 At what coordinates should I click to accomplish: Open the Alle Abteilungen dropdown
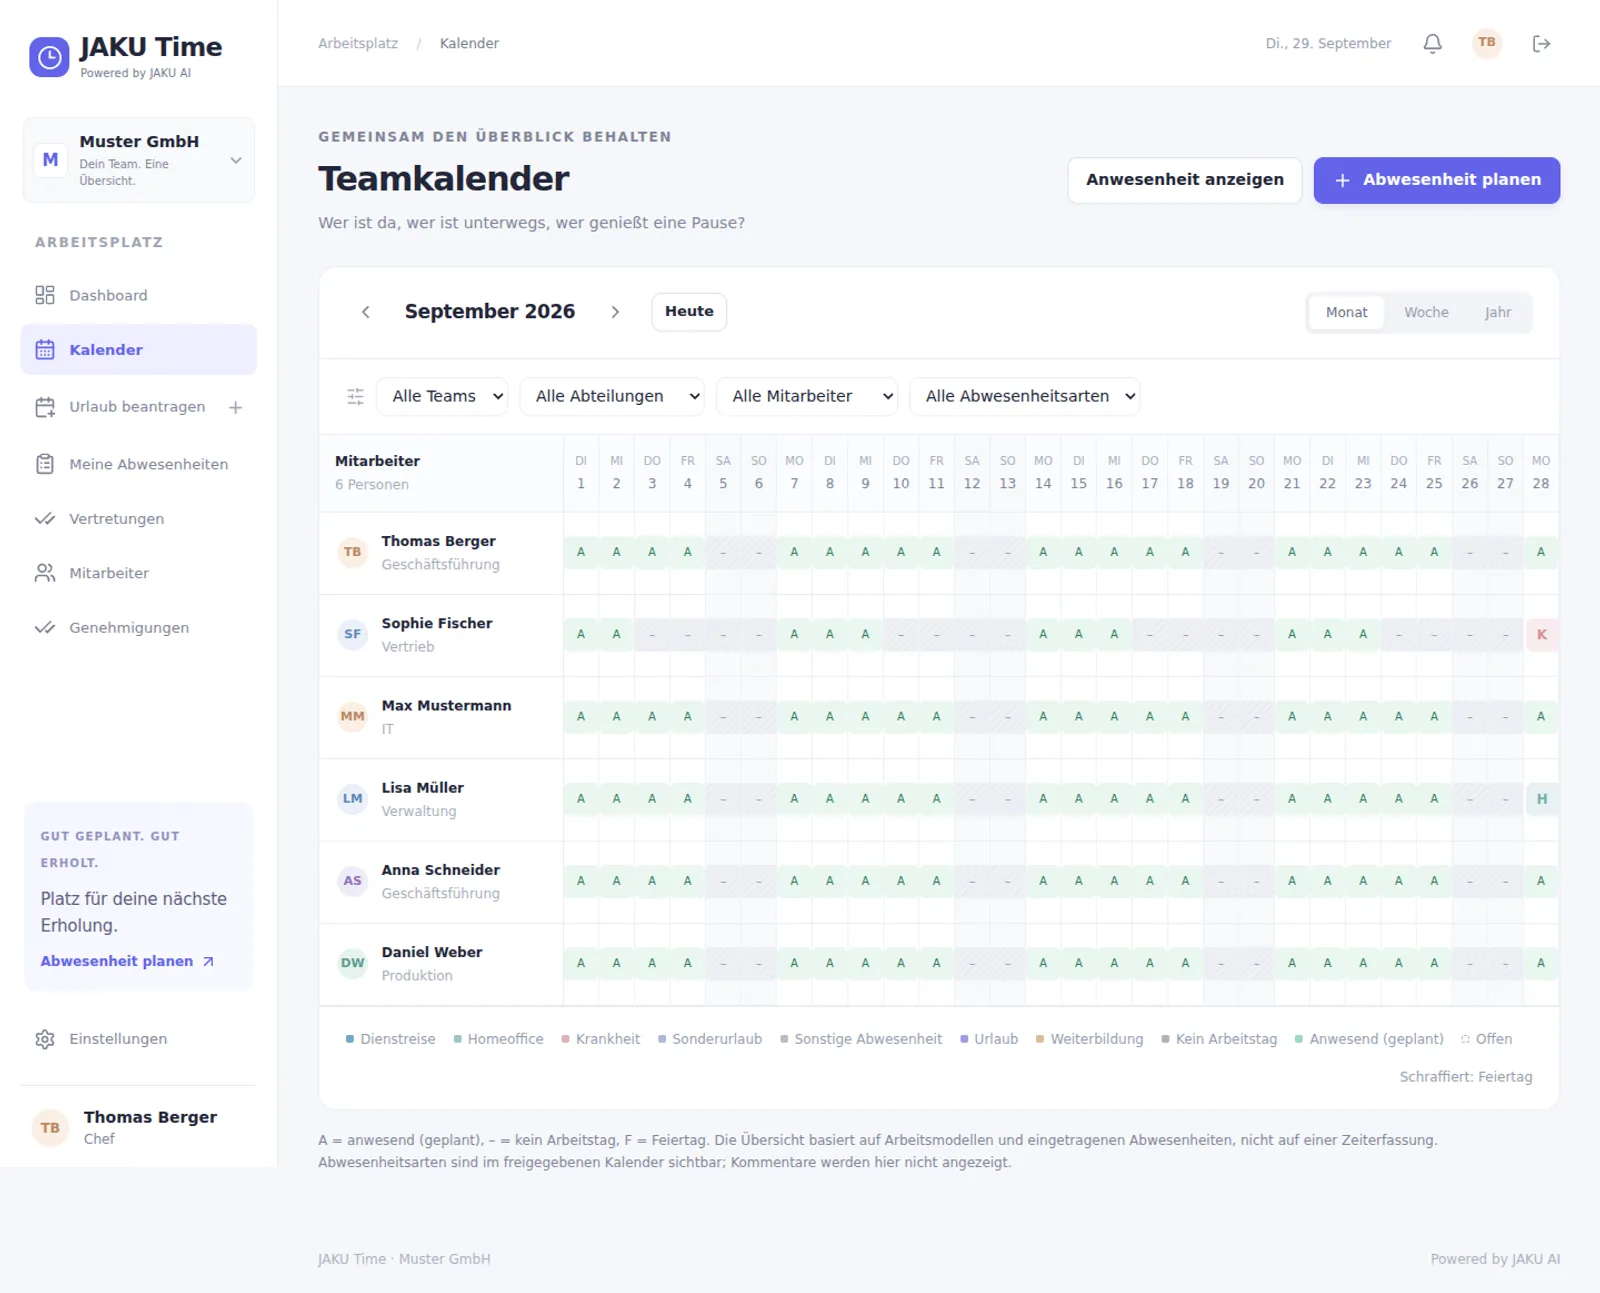click(x=612, y=396)
